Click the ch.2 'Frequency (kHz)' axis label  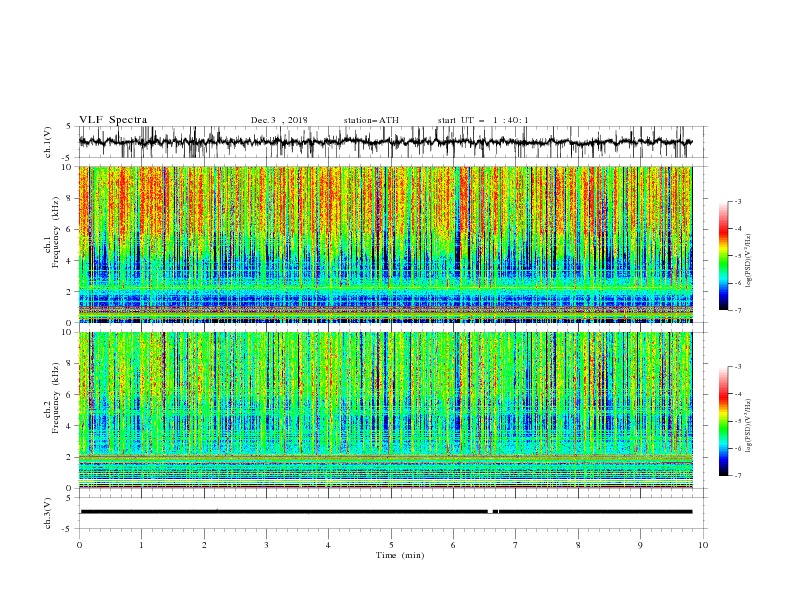(55, 396)
